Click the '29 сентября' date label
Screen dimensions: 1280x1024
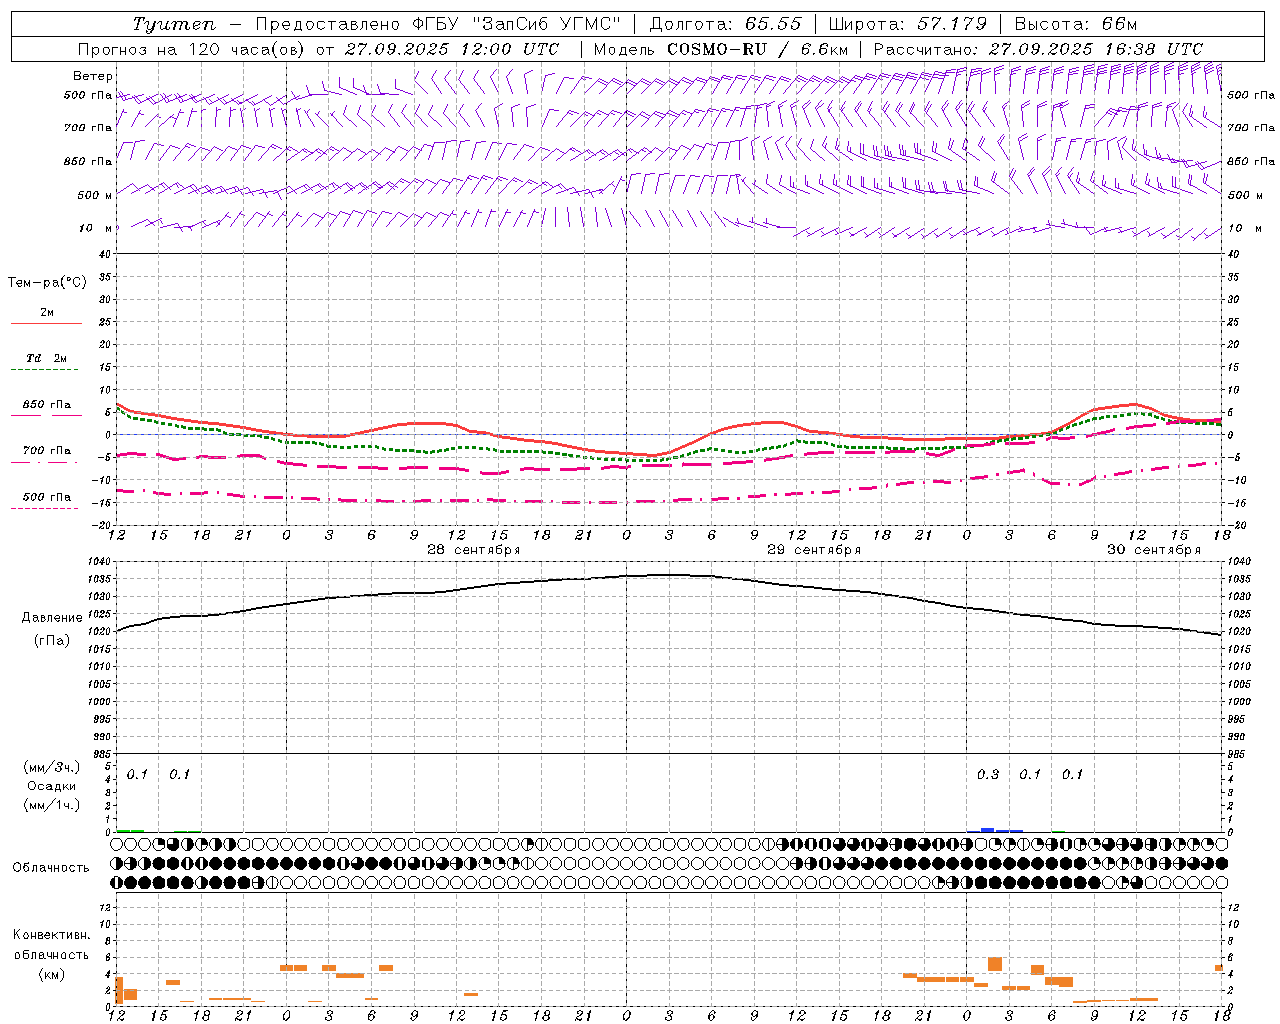pyautogui.click(x=814, y=550)
